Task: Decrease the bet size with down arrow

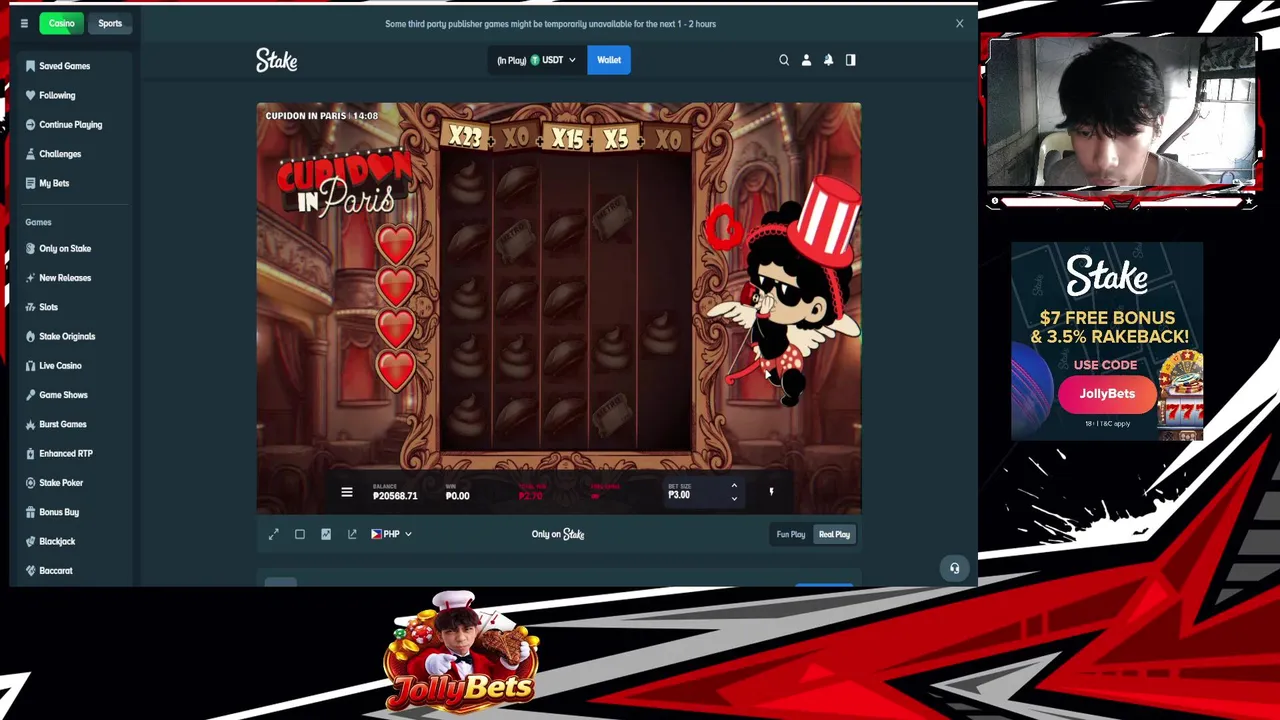Action: click(734, 499)
